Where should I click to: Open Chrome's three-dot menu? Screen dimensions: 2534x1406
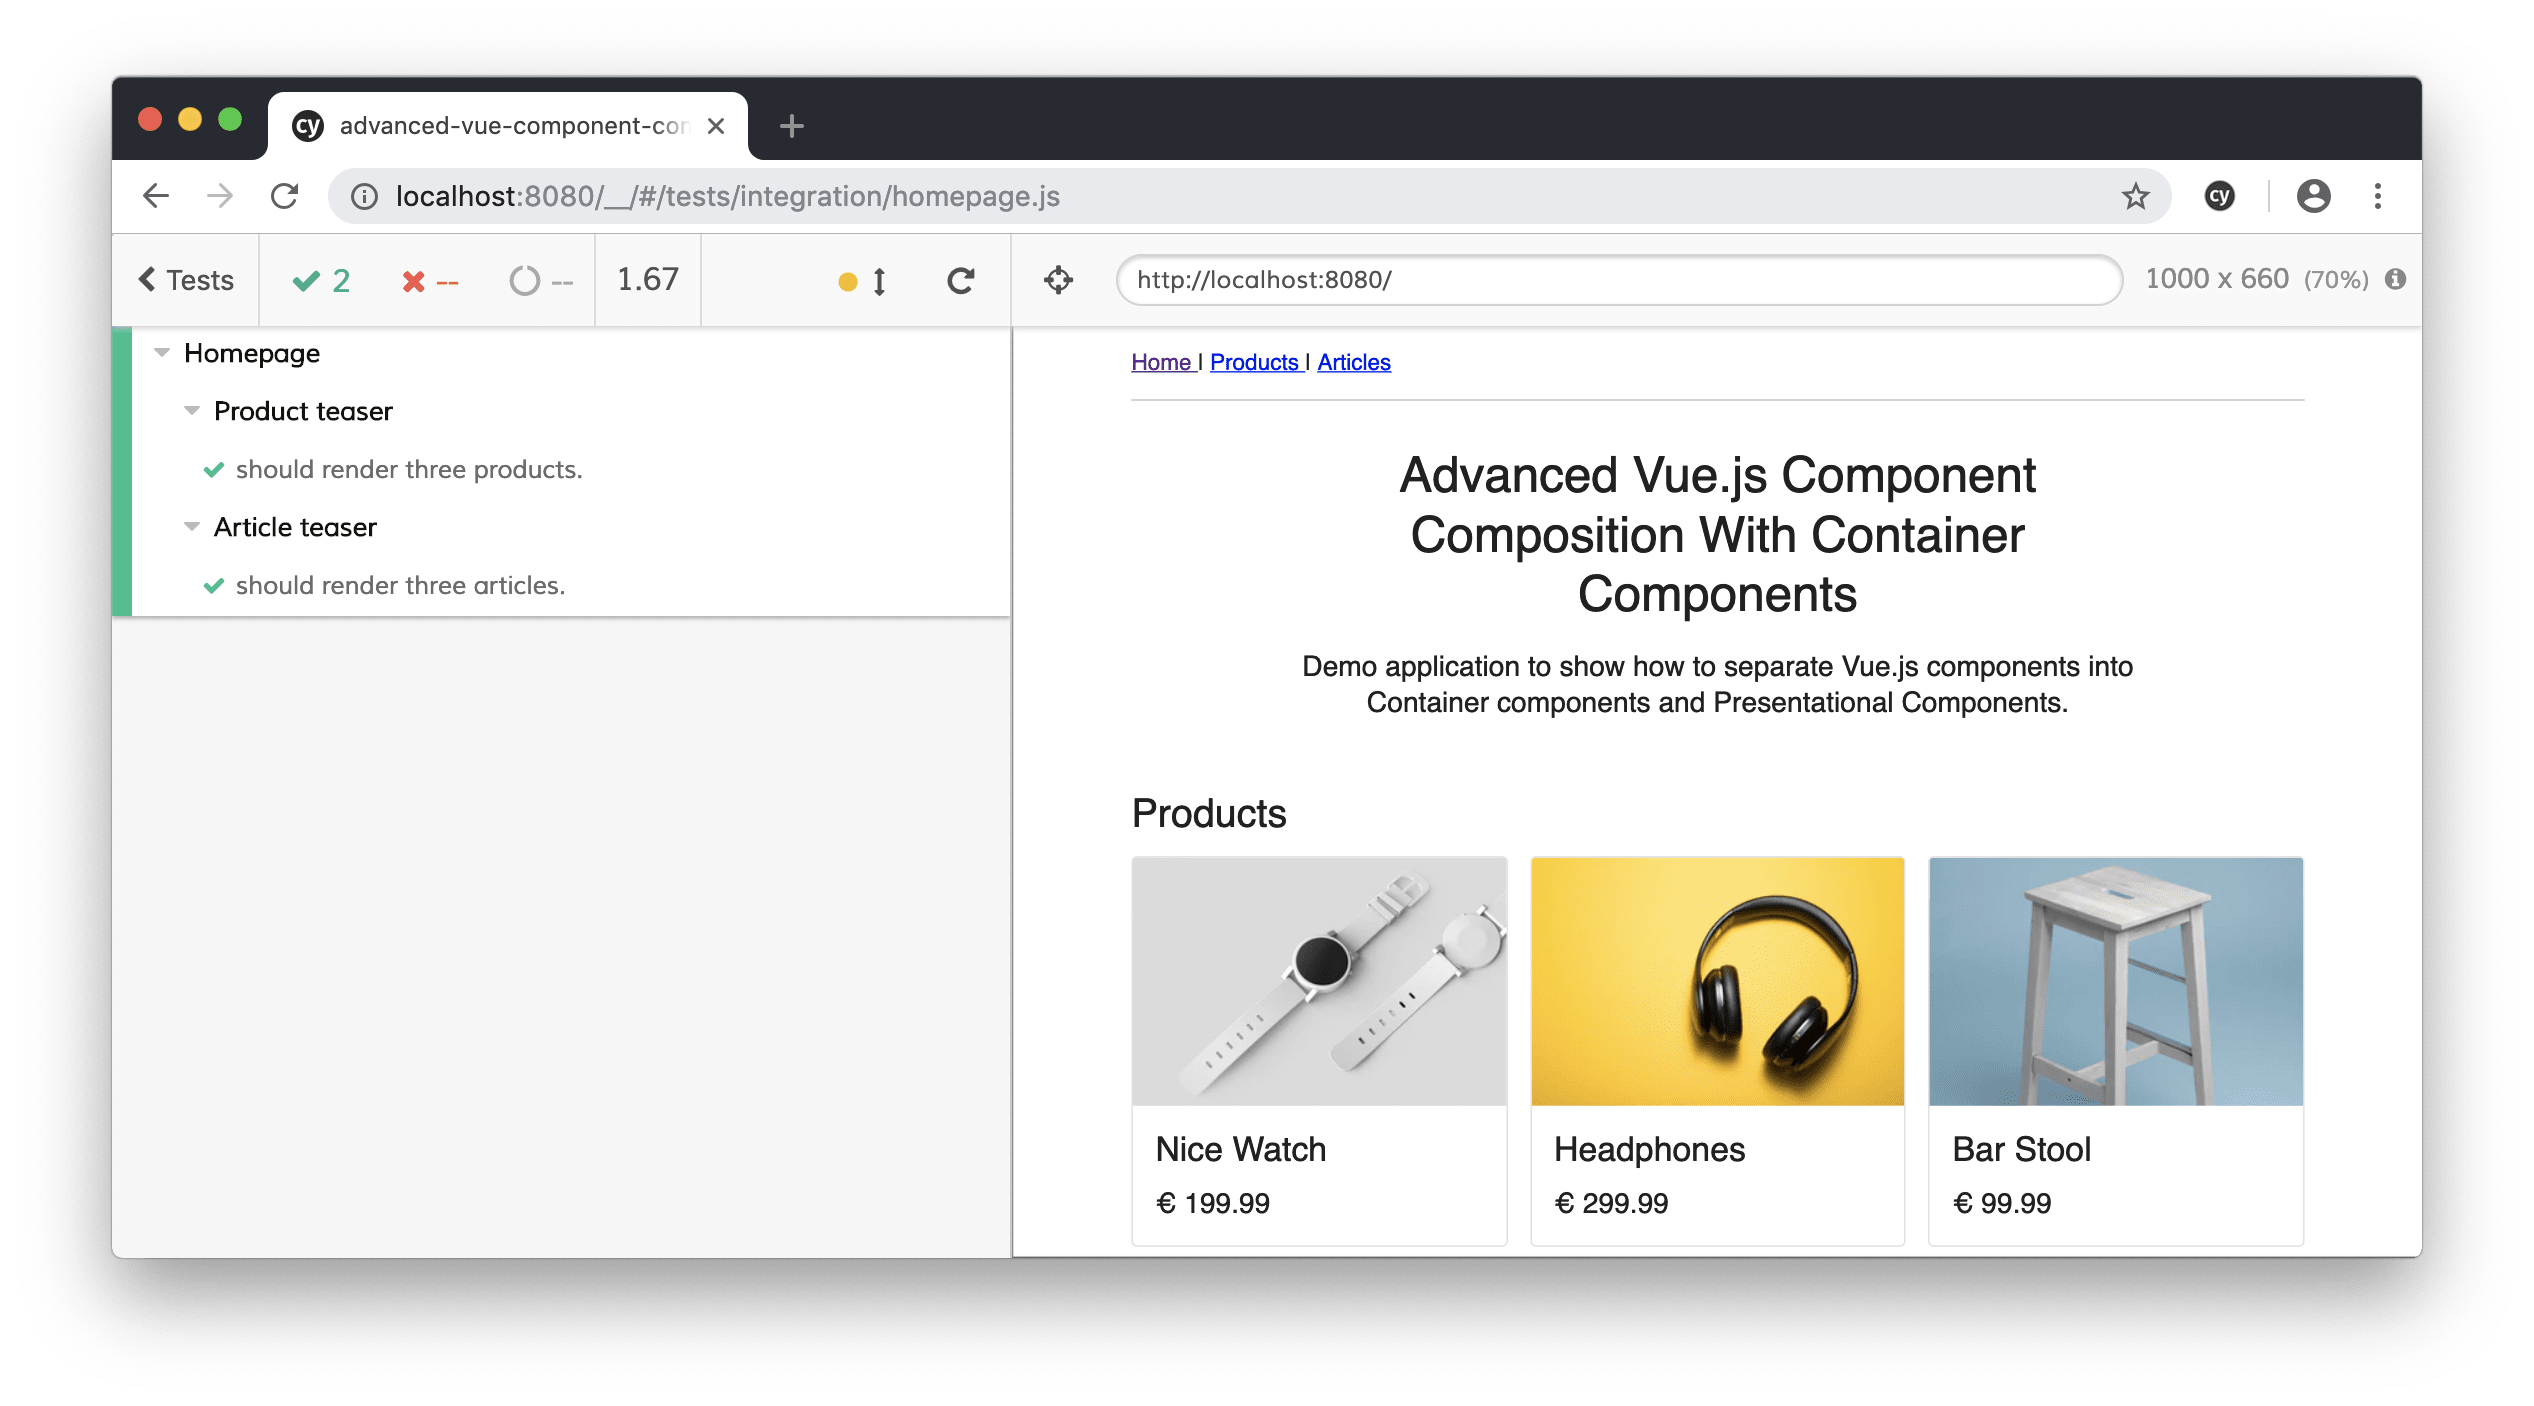click(2378, 196)
